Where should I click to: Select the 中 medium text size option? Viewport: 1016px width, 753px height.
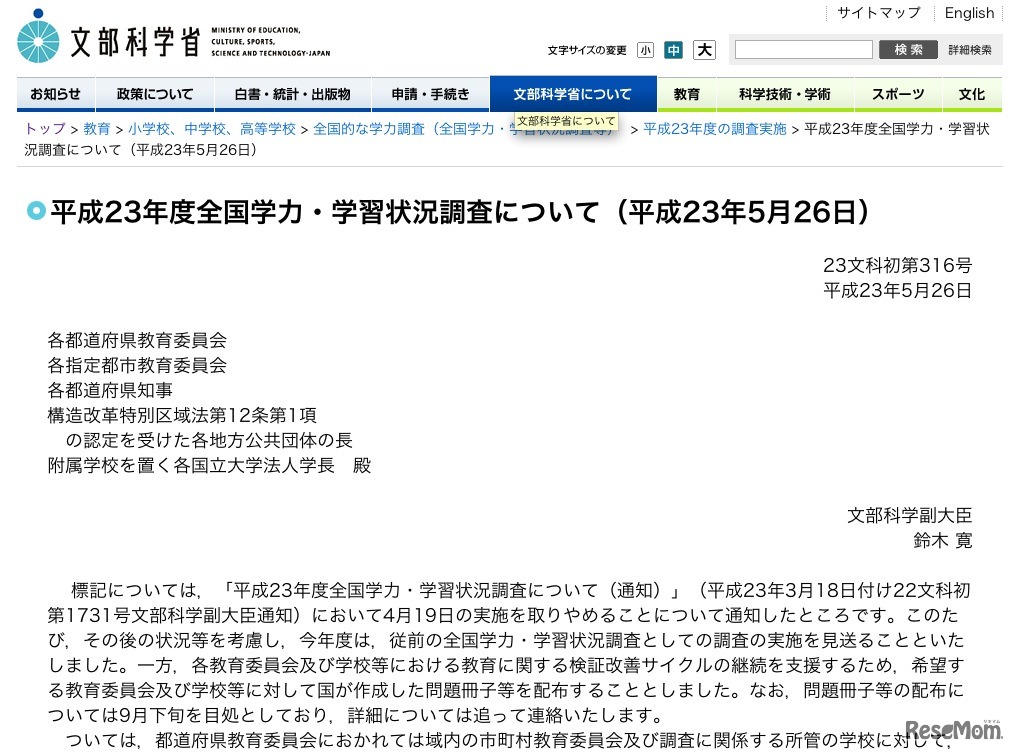click(675, 49)
